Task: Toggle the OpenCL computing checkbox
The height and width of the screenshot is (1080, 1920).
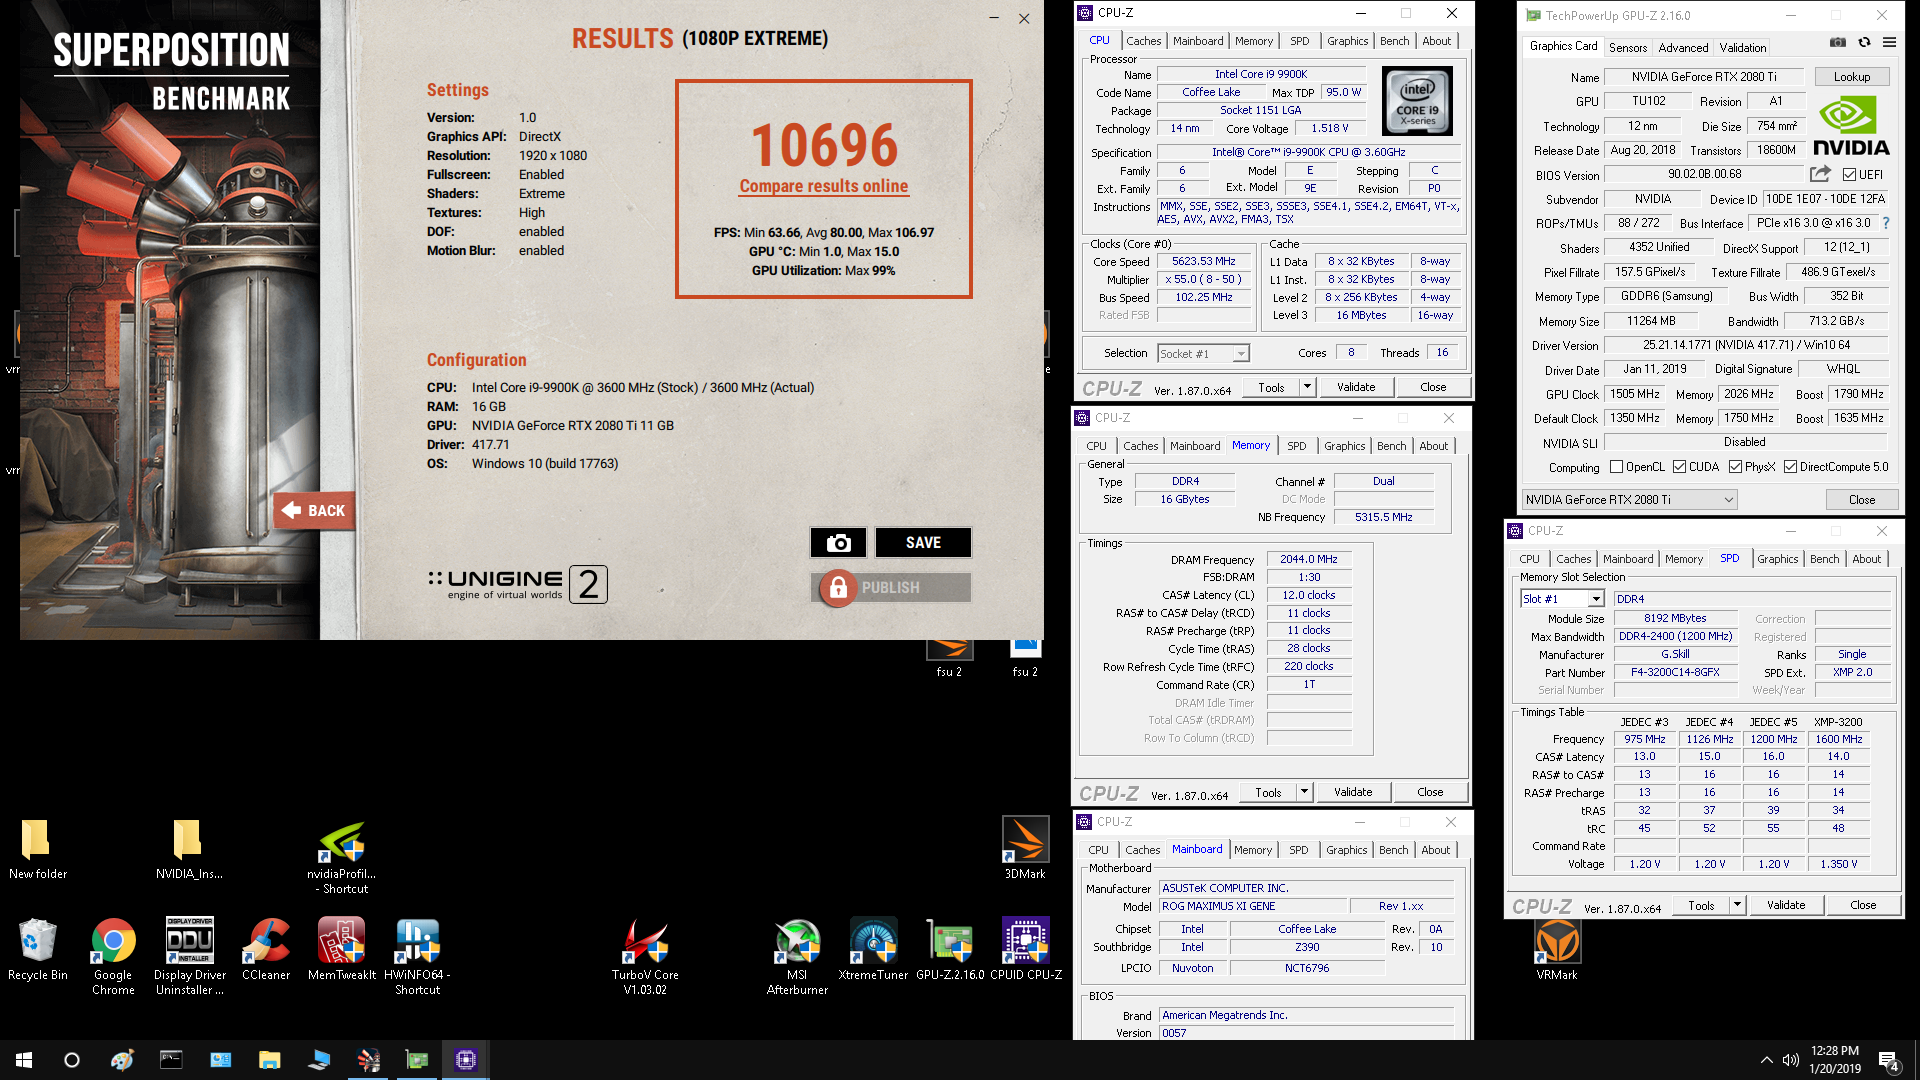Action: coord(1616,467)
